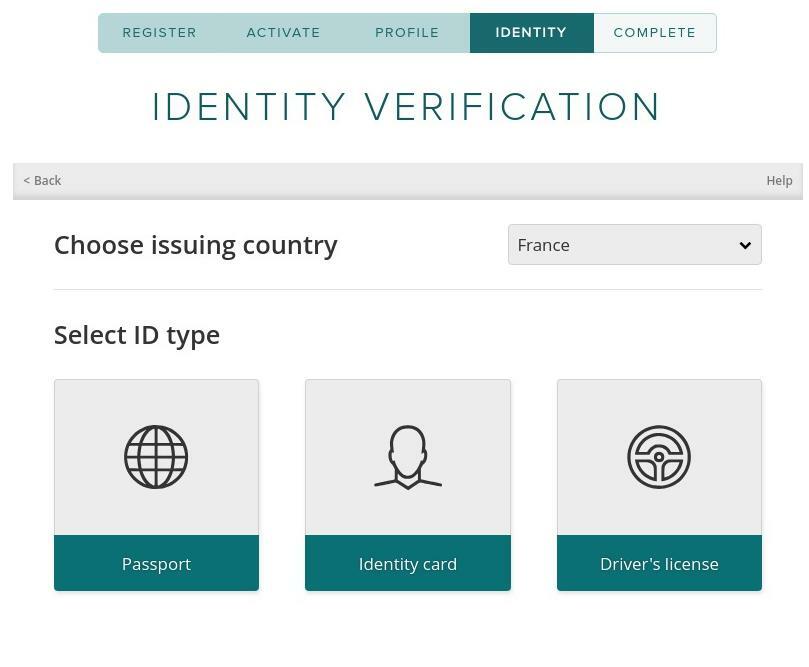Go to the PROFILE tab

coord(407,32)
